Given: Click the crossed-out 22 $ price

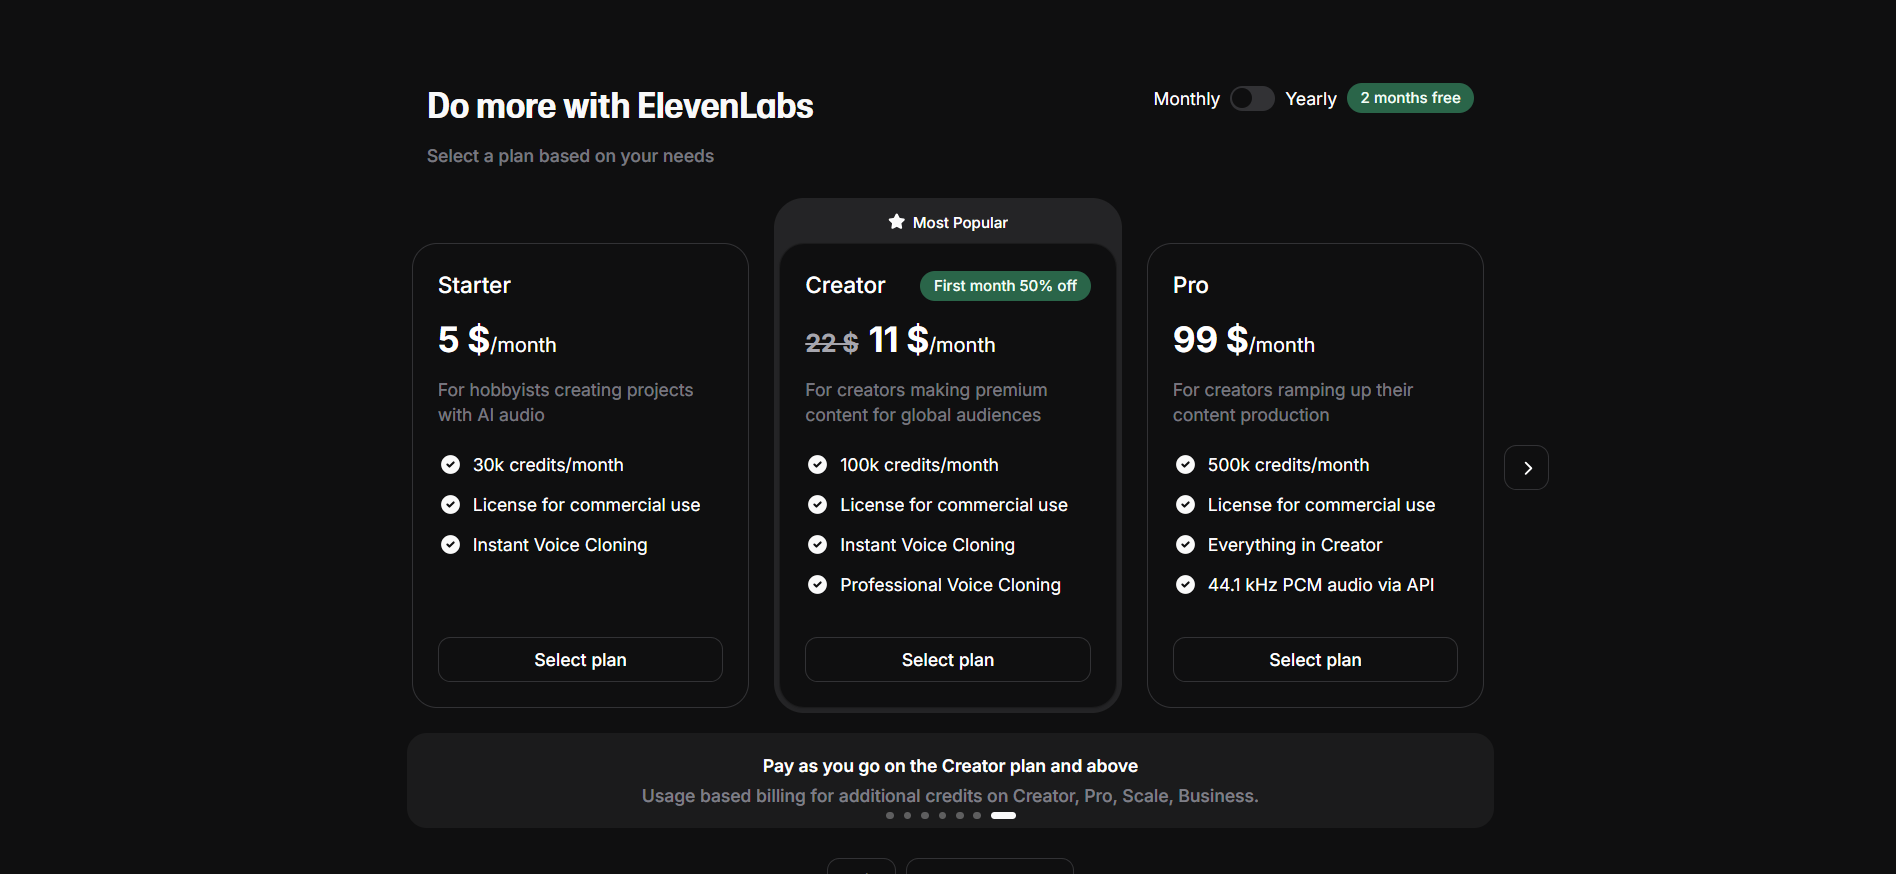Looking at the screenshot, I should click(831, 344).
